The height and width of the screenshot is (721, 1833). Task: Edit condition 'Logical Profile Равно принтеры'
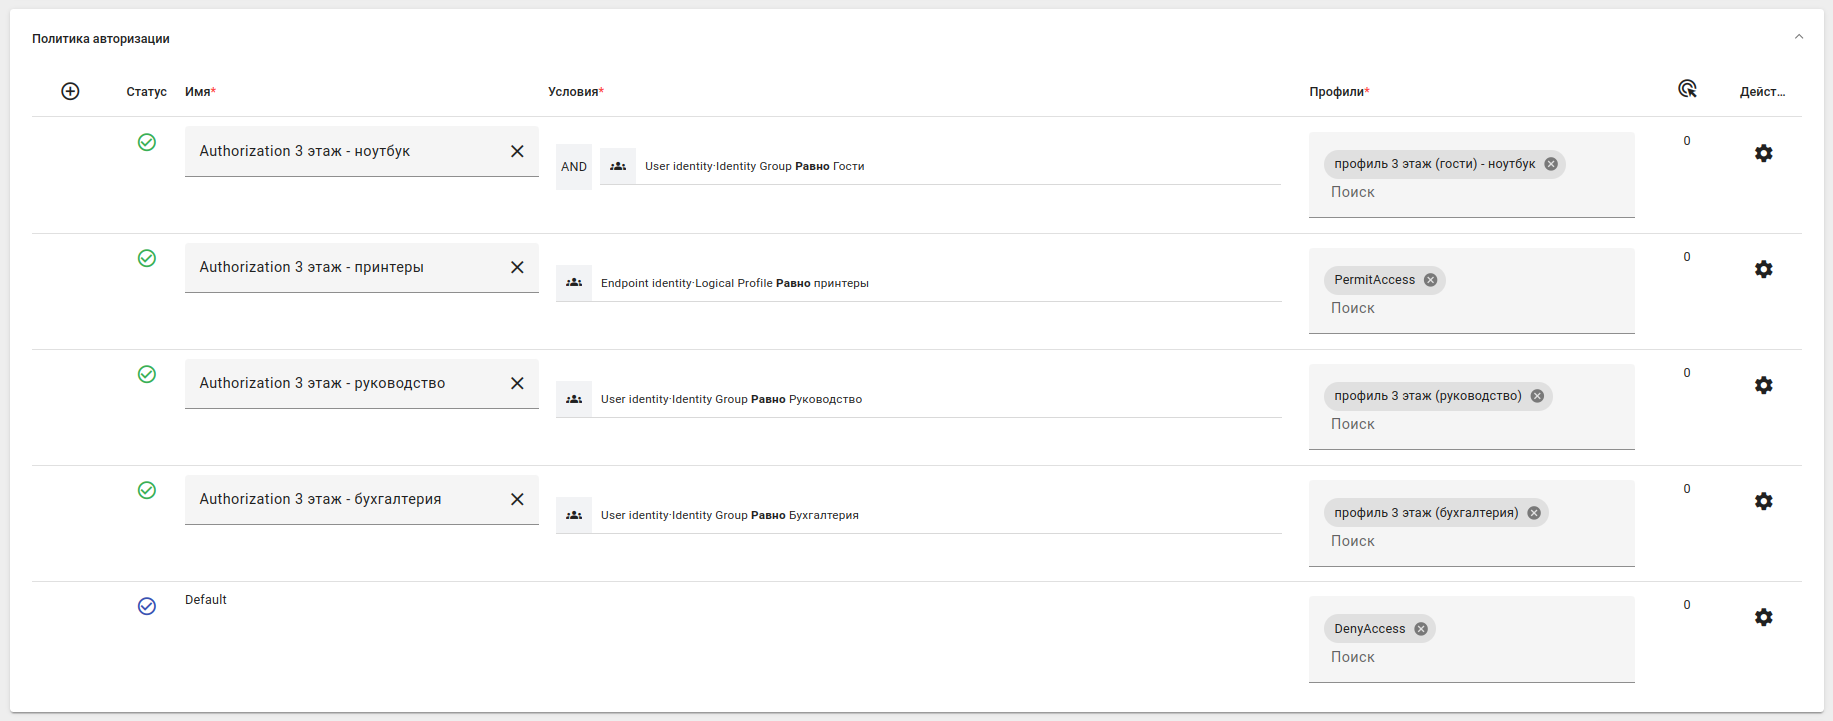point(734,283)
